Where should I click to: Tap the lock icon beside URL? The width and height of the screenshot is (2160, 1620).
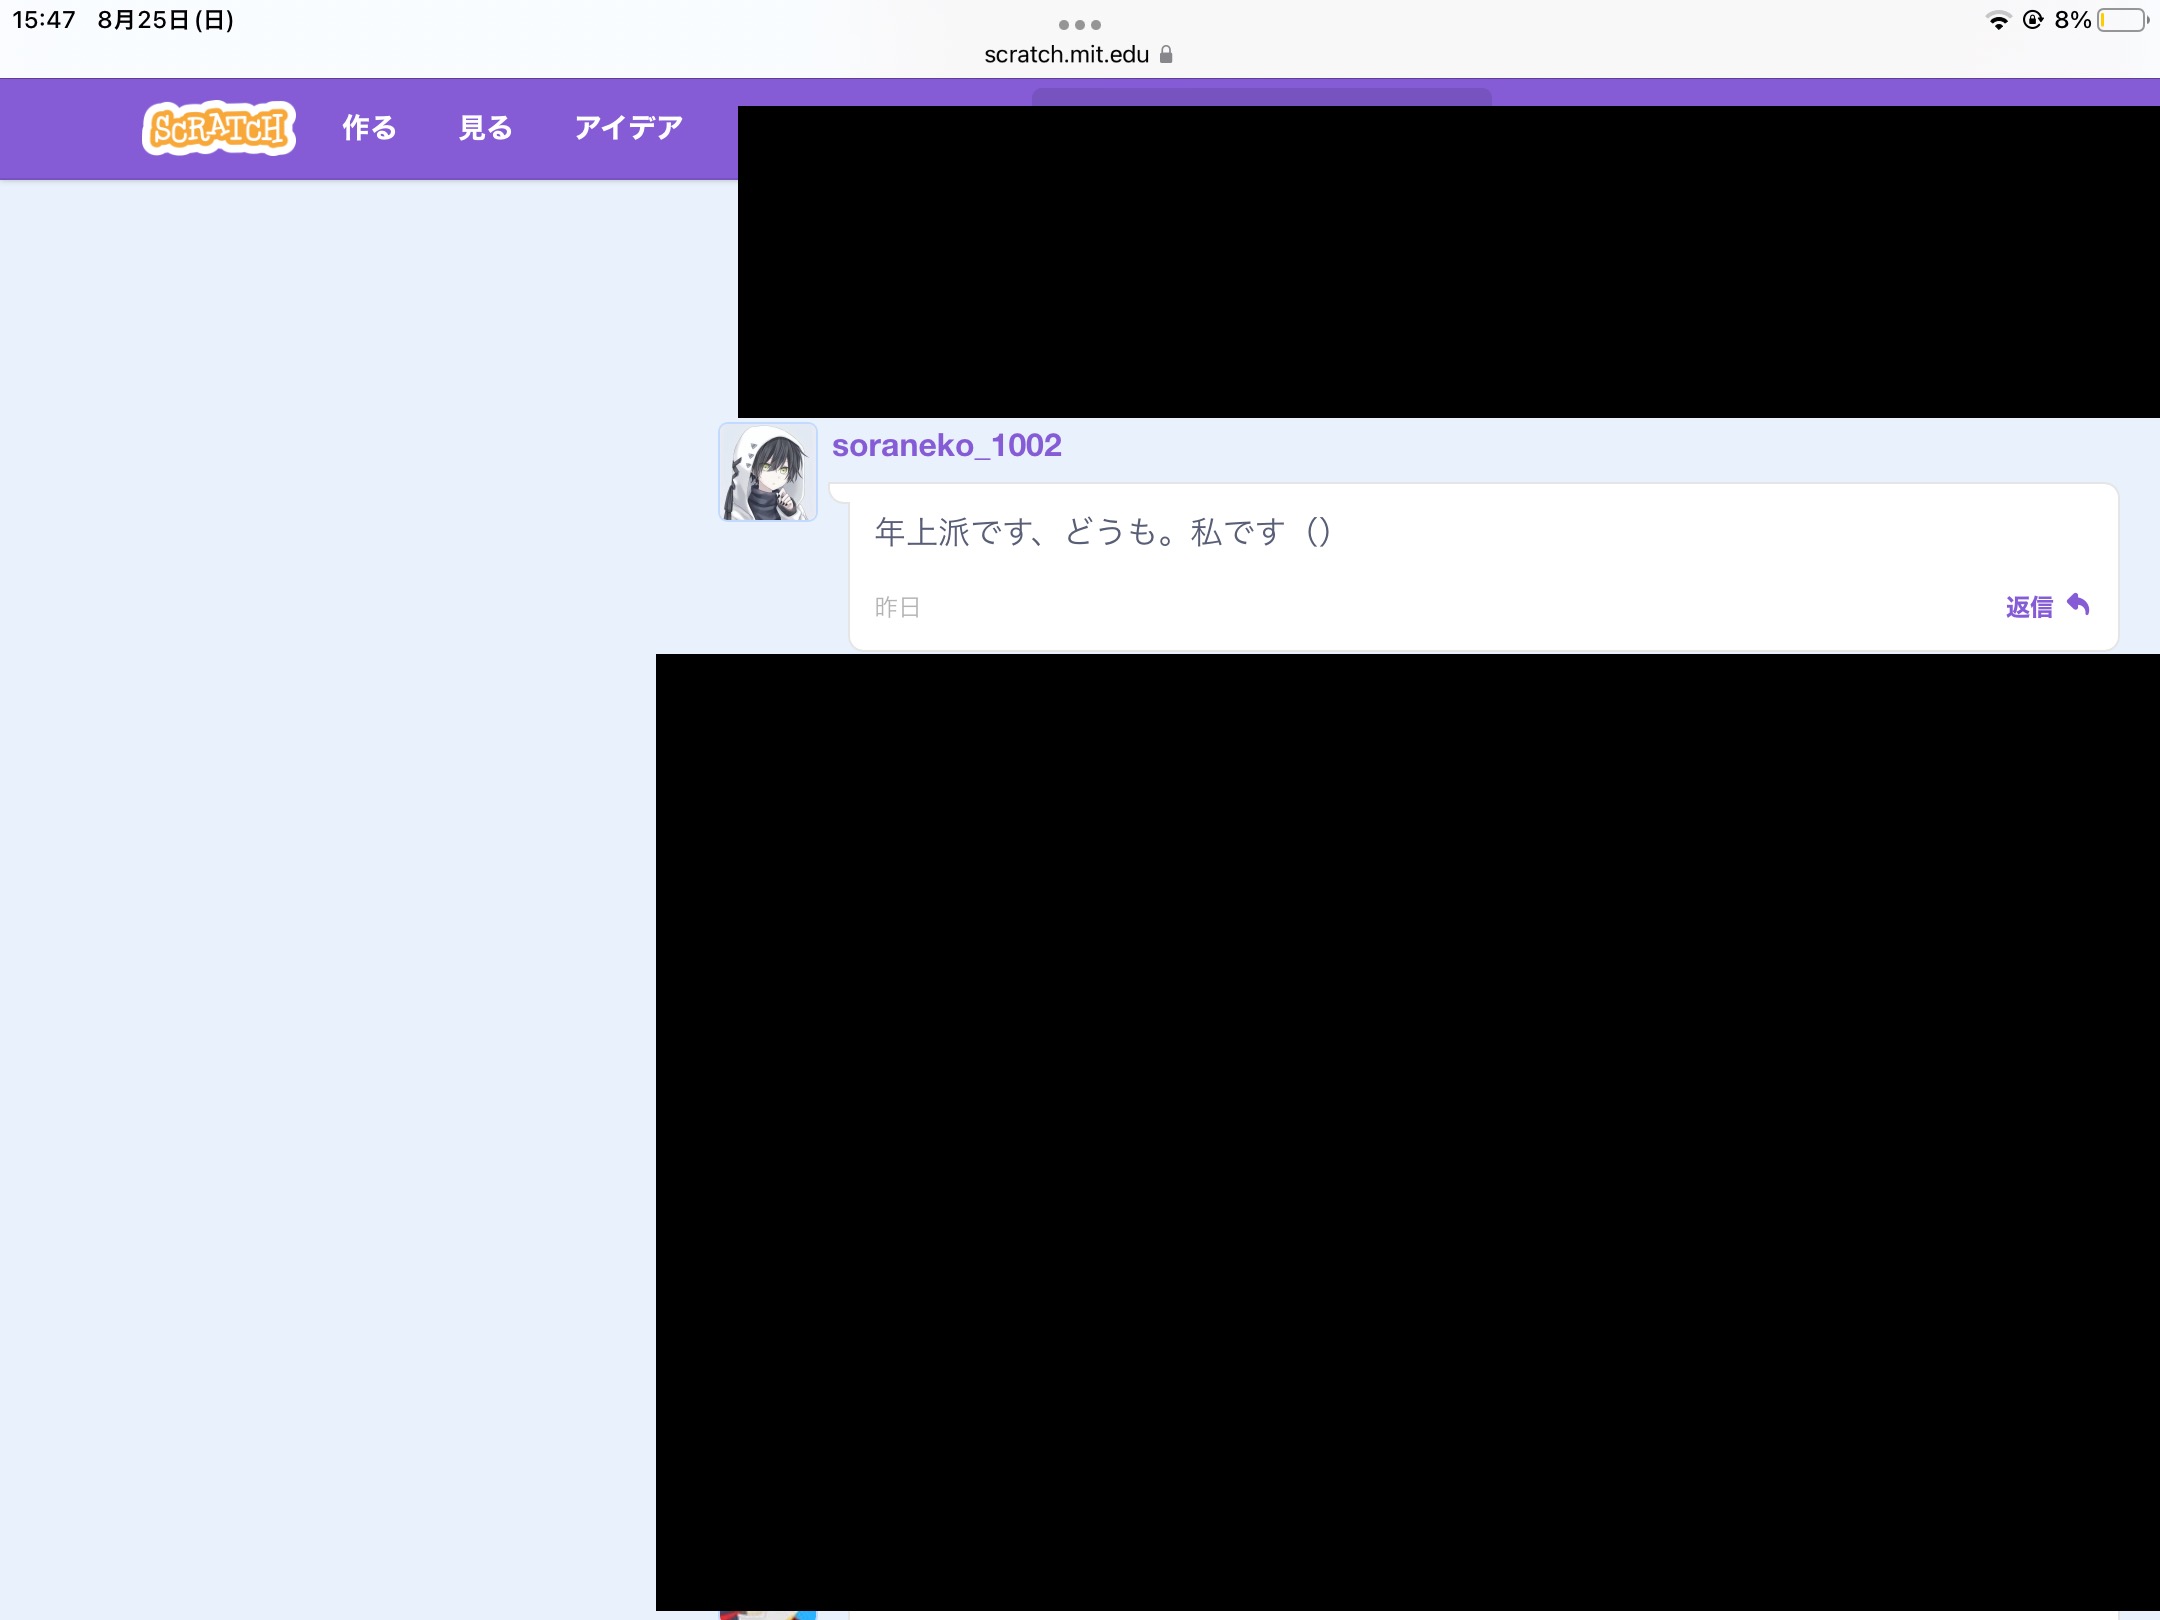1166,55
